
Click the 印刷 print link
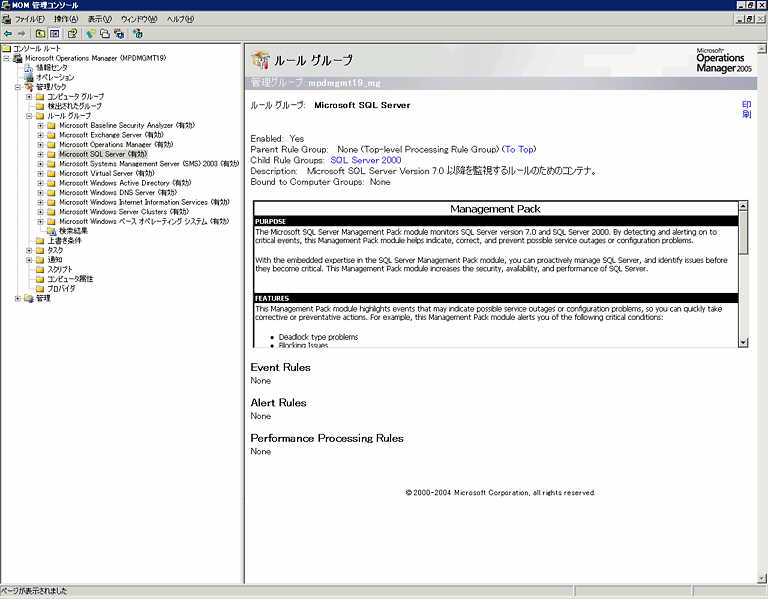tap(746, 109)
